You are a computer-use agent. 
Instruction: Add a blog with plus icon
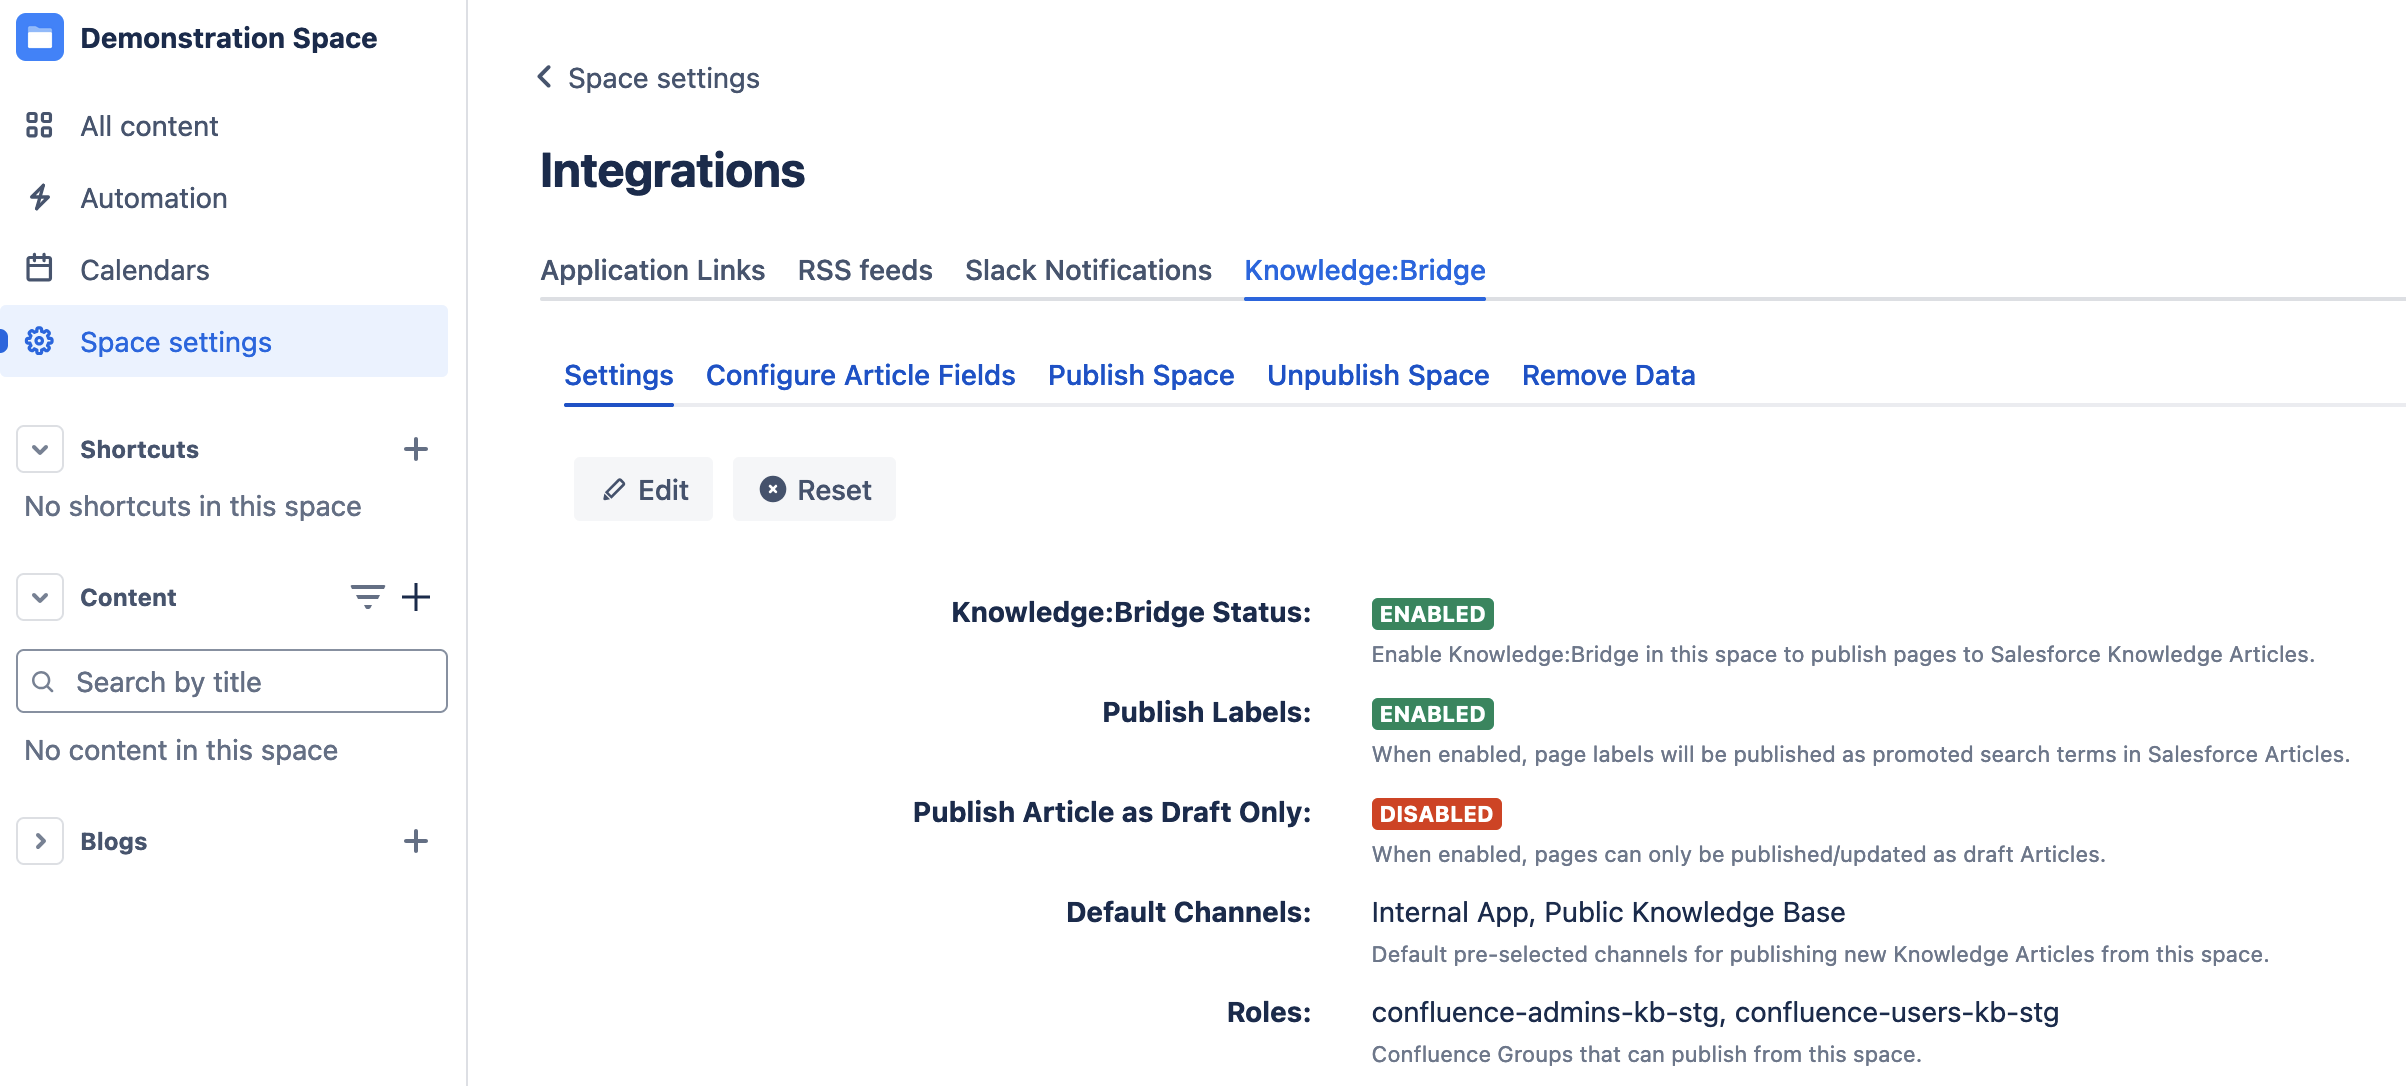coord(415,841)
